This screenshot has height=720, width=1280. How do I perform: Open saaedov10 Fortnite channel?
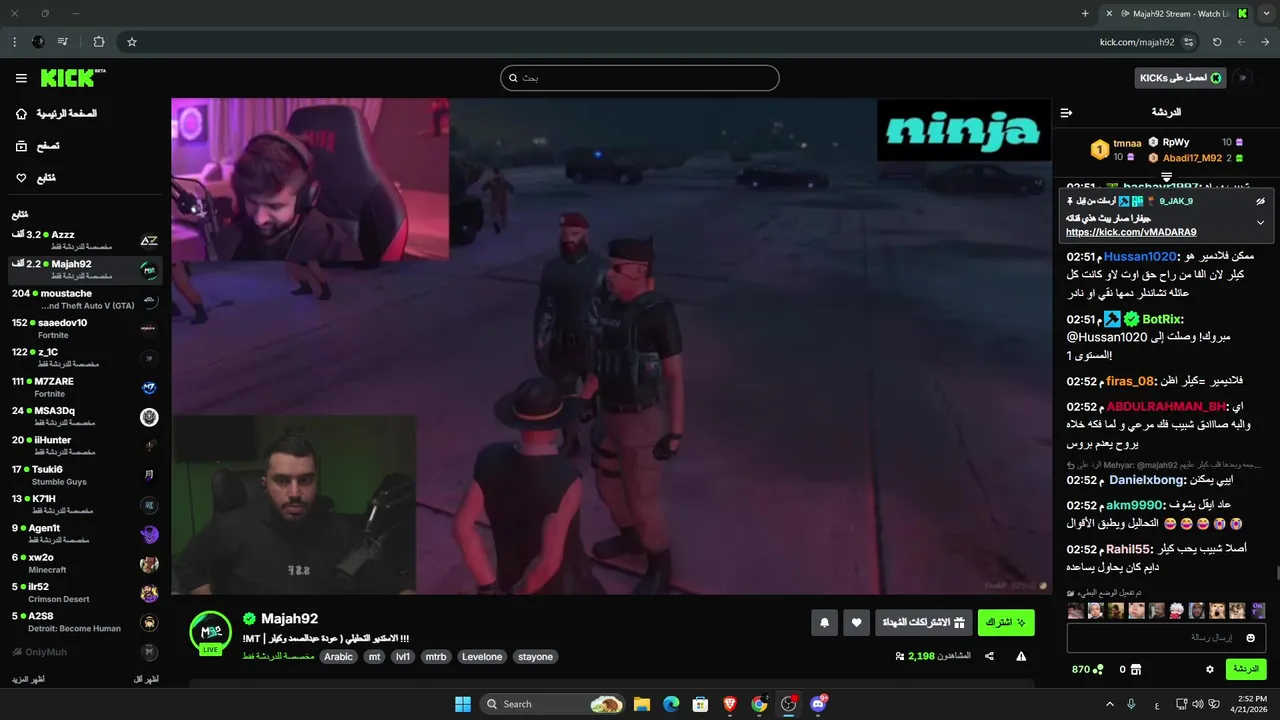85,328
